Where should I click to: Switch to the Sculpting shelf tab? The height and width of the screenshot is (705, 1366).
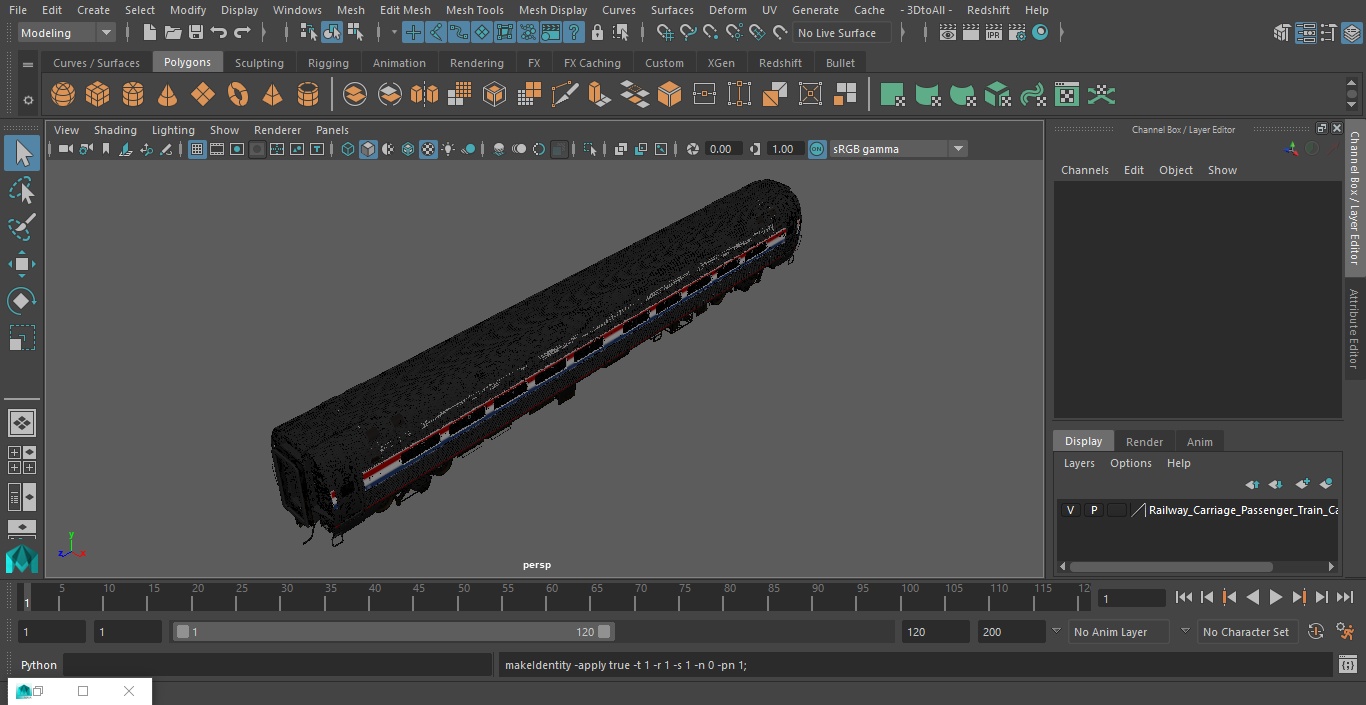point(259,63)
